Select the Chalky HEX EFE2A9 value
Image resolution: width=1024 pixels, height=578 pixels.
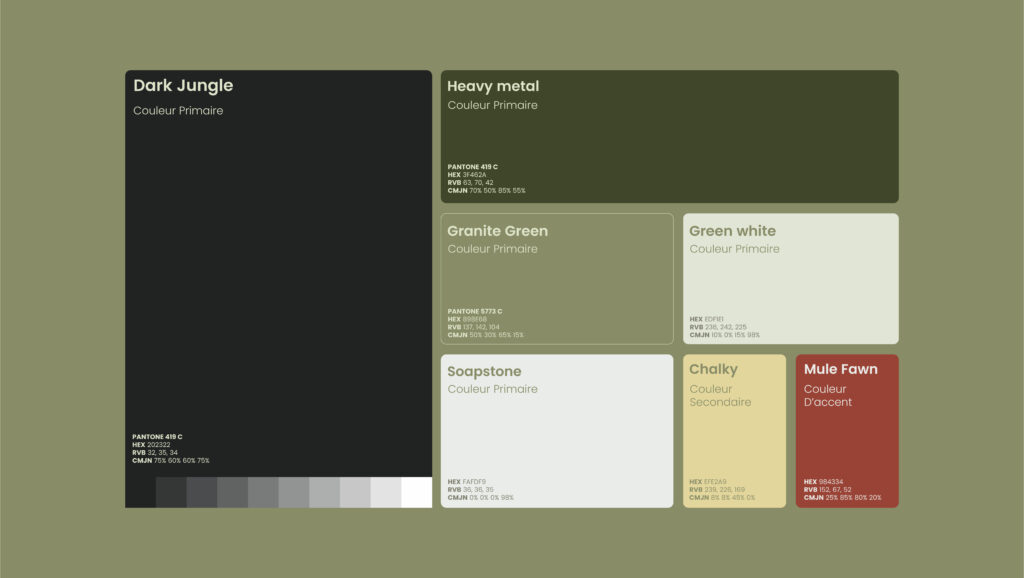716,481
